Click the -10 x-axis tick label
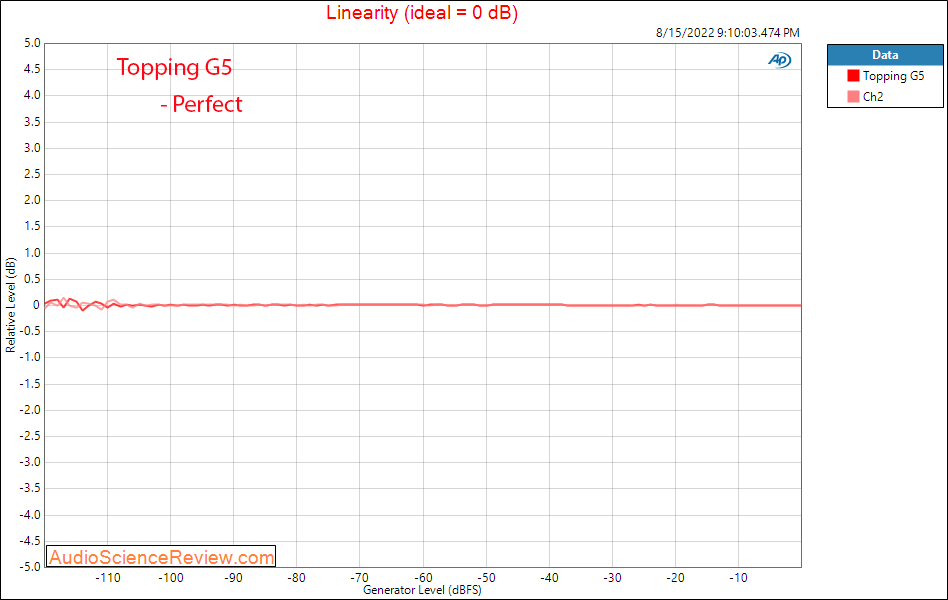The height and width of the screenshot is (600, 948). 738,578
